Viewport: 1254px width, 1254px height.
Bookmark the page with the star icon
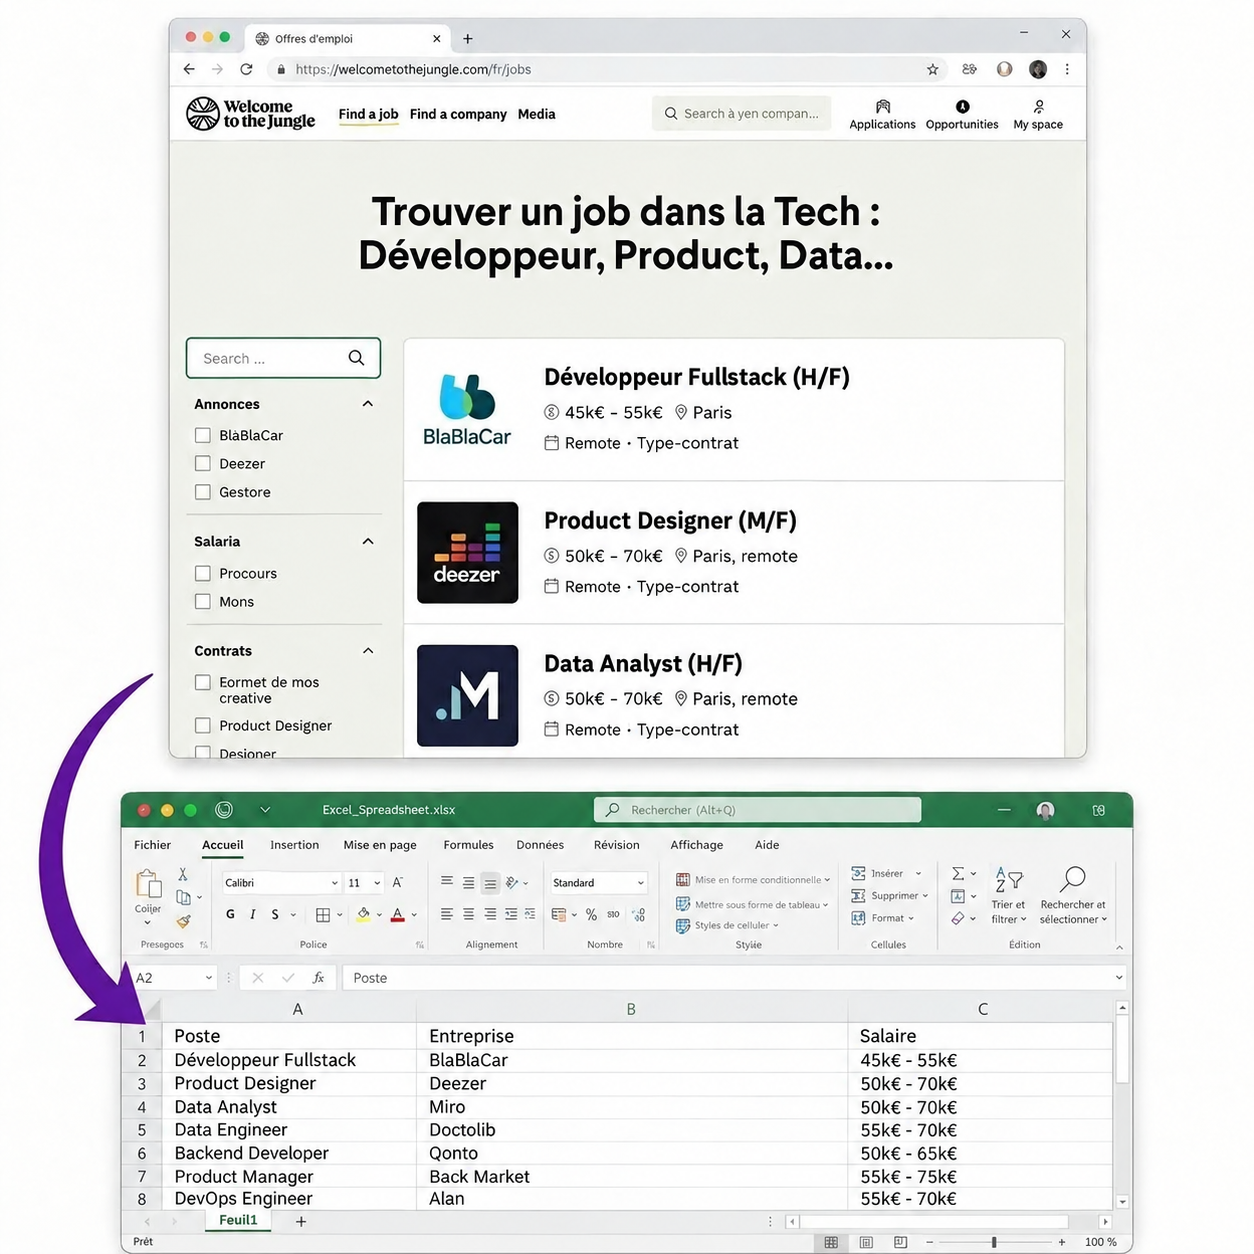pyautogui.click(x=933, y=69)
